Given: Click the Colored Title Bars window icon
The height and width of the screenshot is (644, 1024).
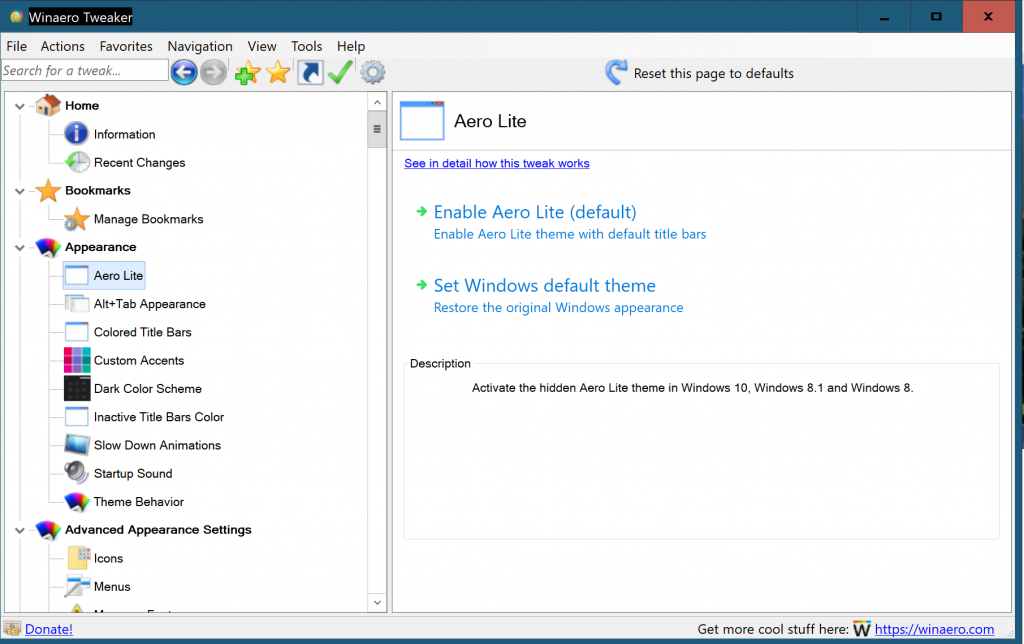Looking at the screenshot, I should pos(76,332).
